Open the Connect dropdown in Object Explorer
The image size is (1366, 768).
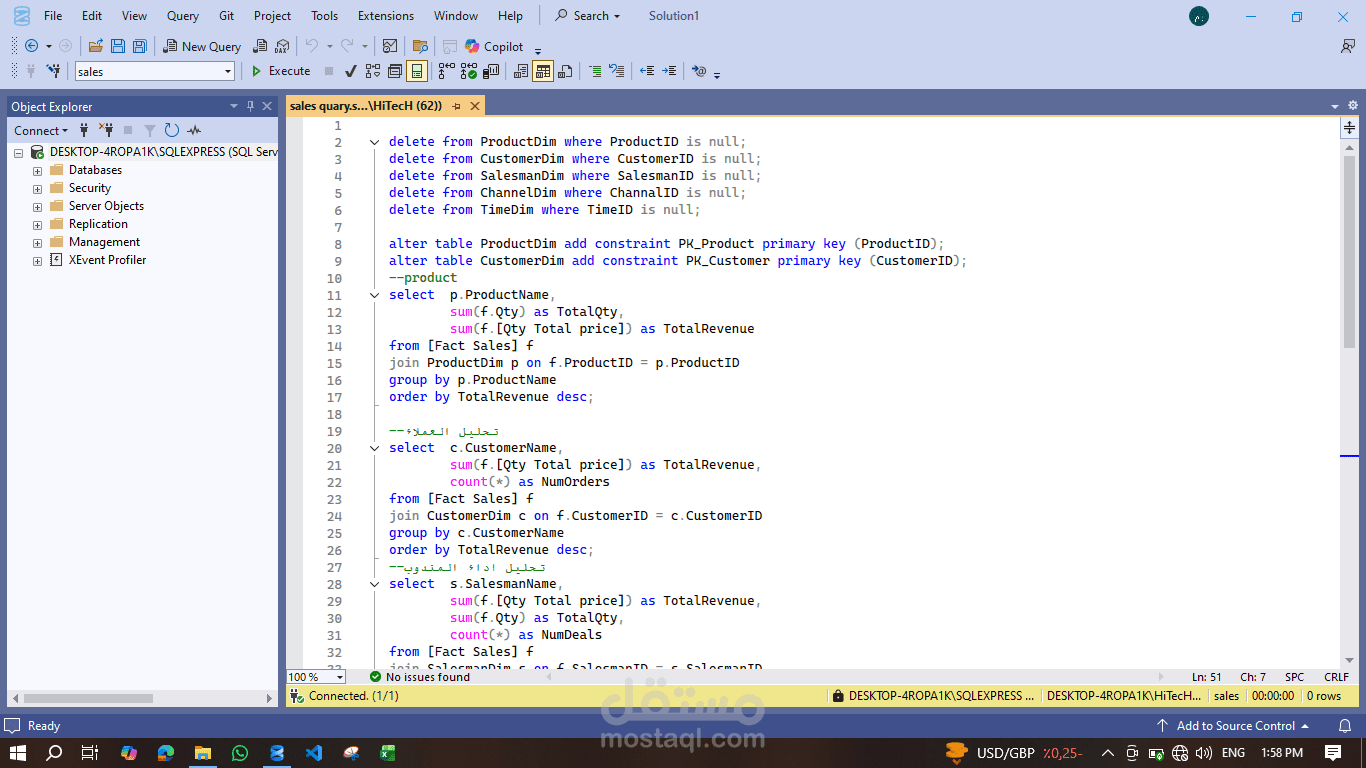click(x=41, y=130)
